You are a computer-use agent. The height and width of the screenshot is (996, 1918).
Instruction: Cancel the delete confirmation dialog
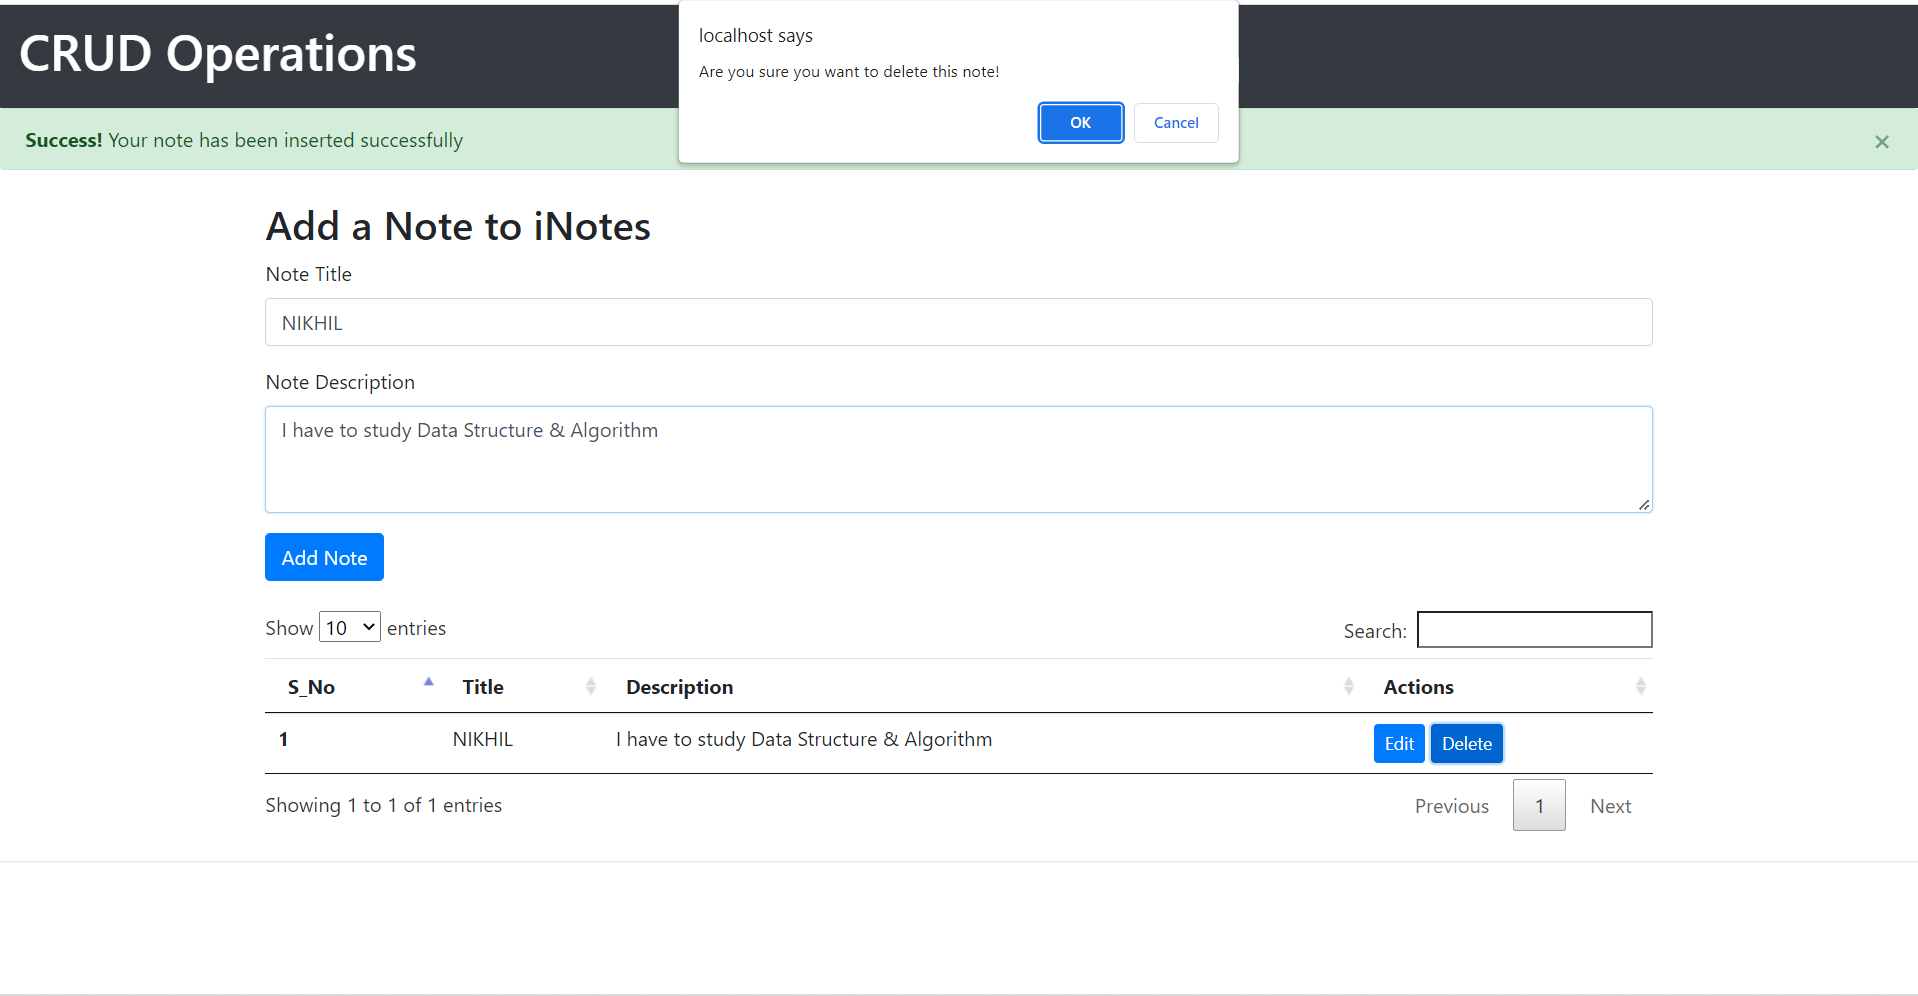coord(1176,123)
